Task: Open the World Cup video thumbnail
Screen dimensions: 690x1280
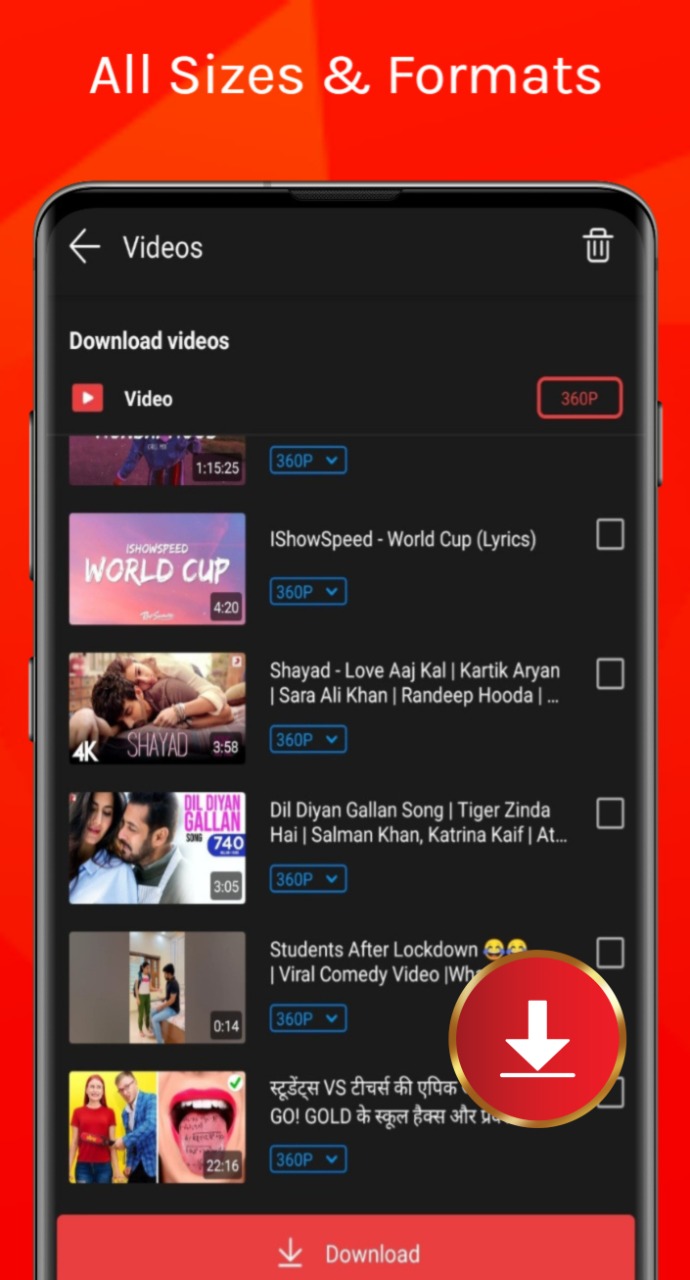Action: 157,569
